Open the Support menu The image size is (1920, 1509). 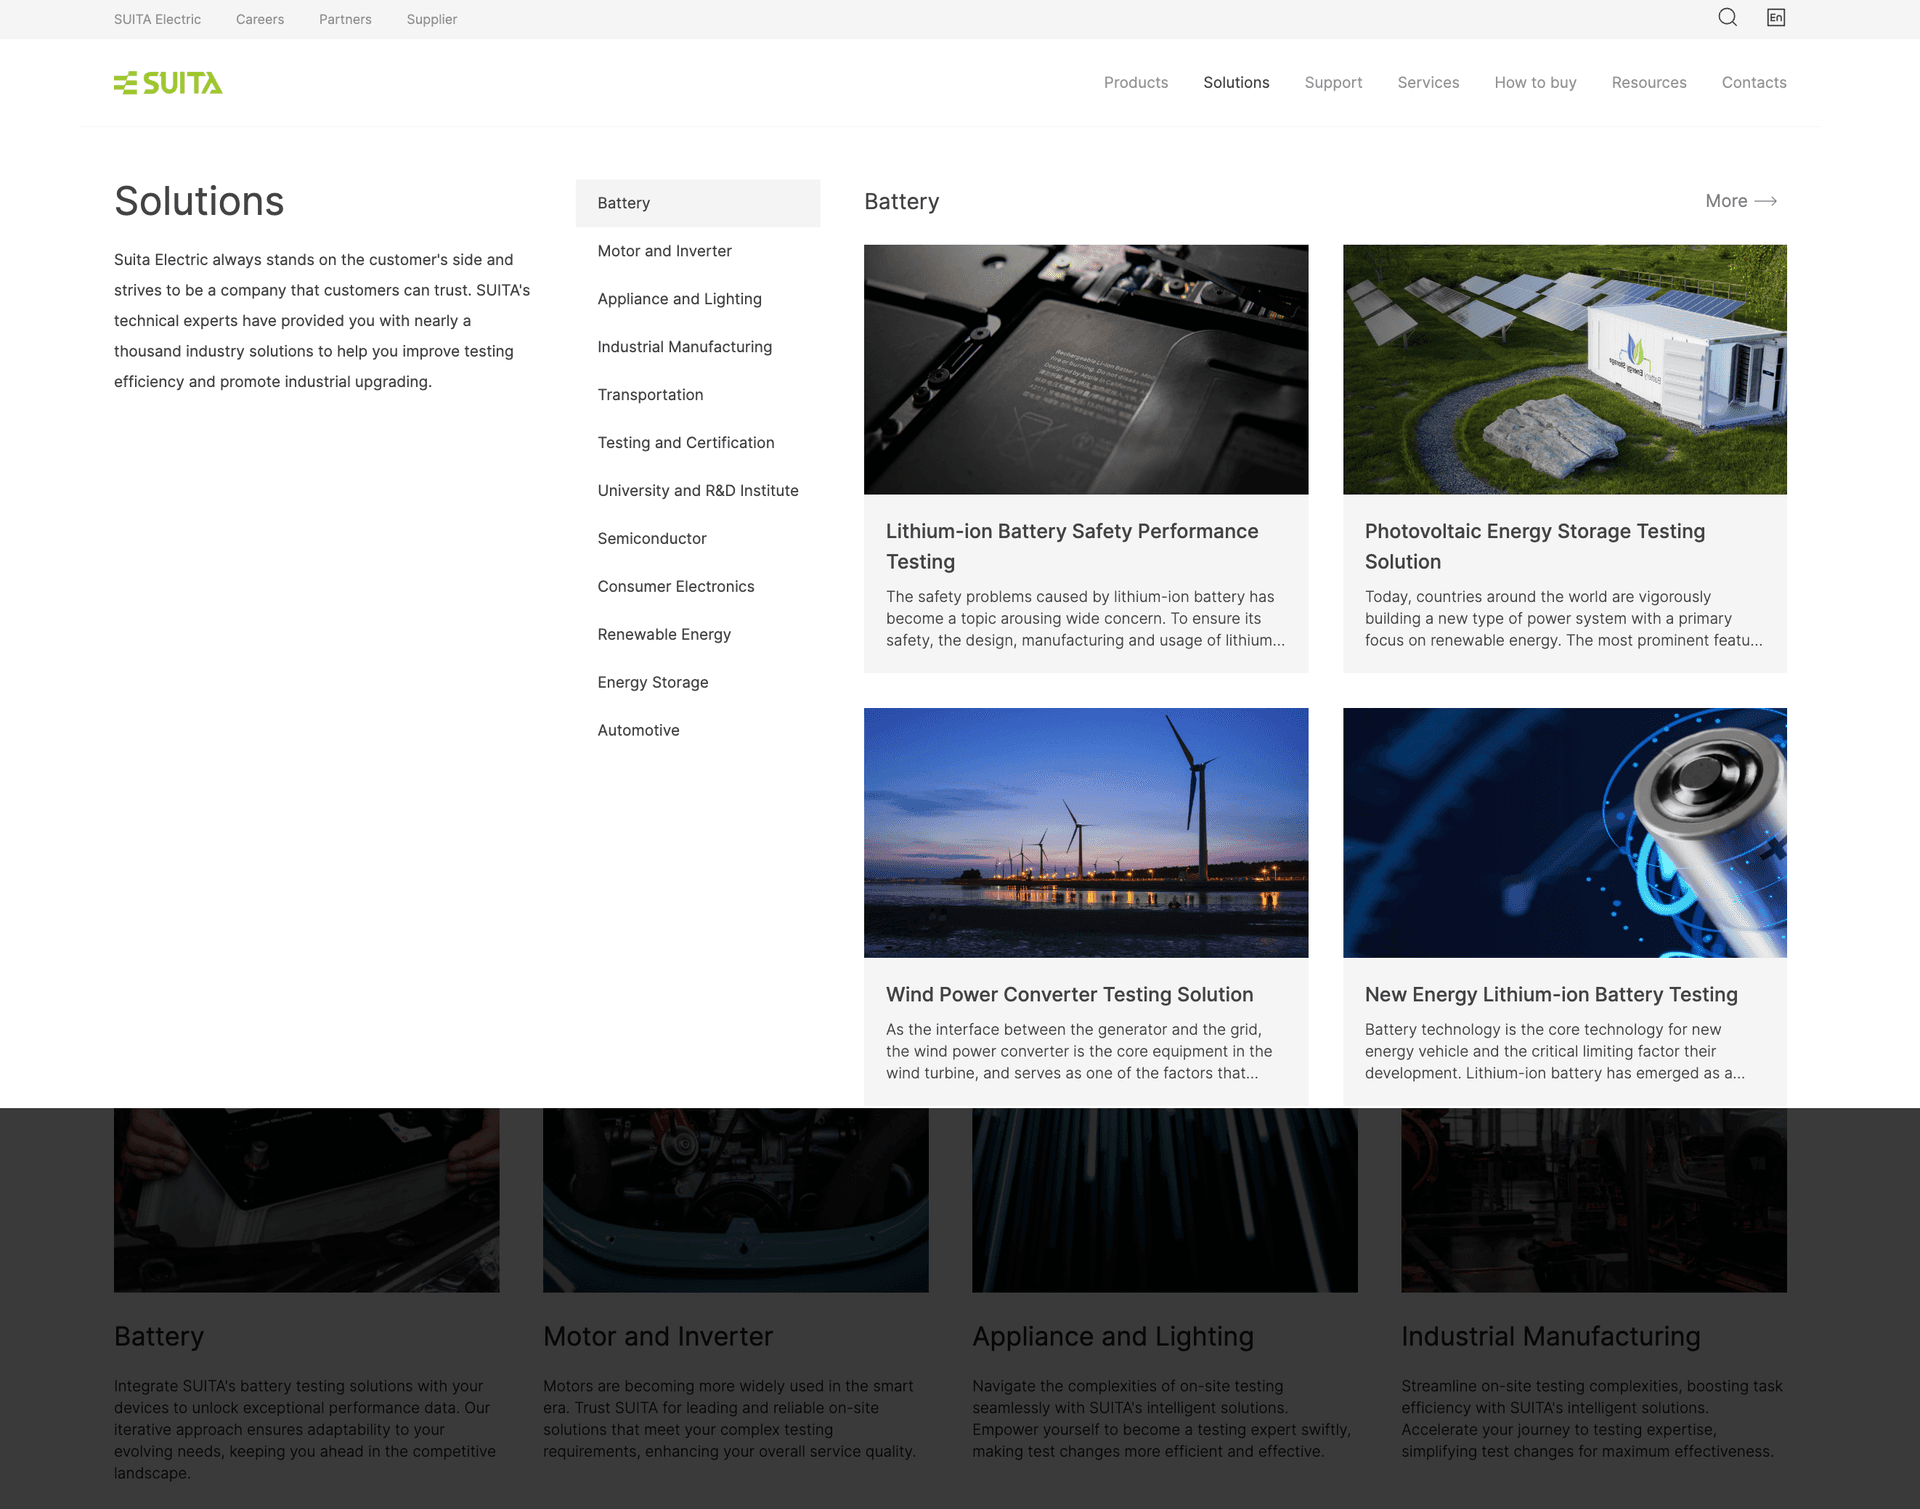1333,82
